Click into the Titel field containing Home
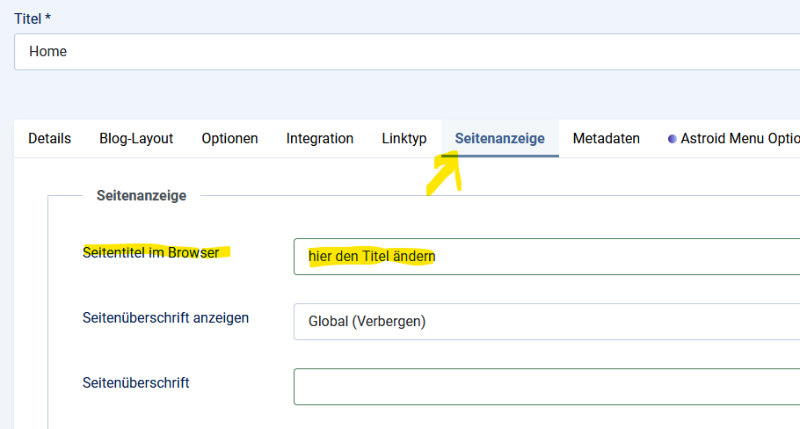Image resolution: width=800 pixels, height=429 pixels. (x=400, y=51)
